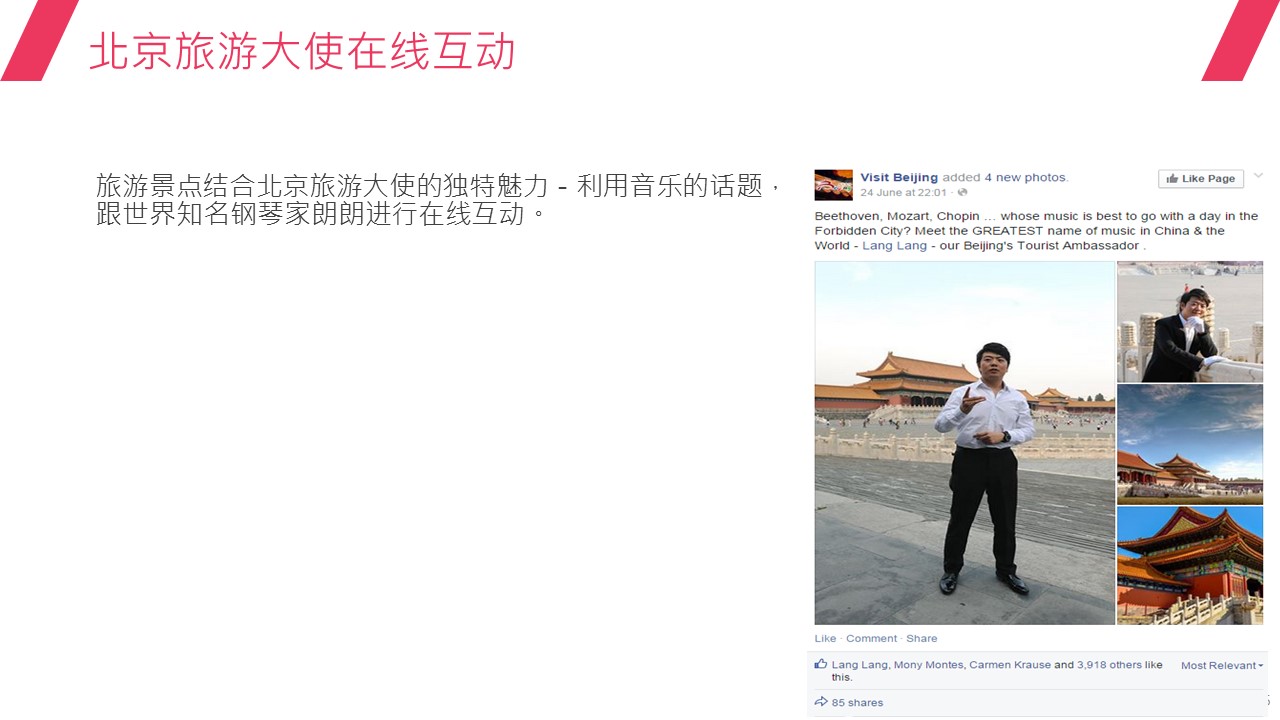The image size is (1280, 720).
Task: Expand the post options chevron
Action: tap(1258, 176)
